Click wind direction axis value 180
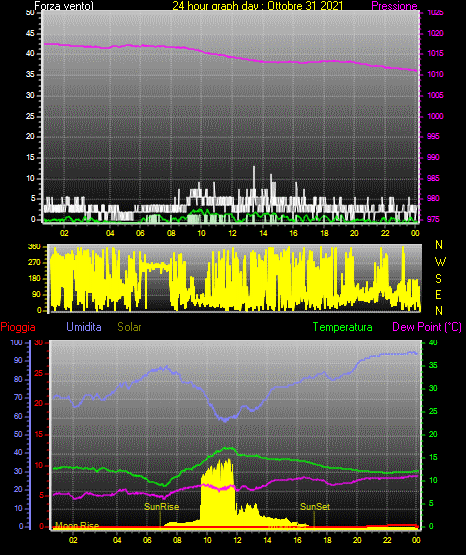Viewport: 466px width, 555px height. 34,279
